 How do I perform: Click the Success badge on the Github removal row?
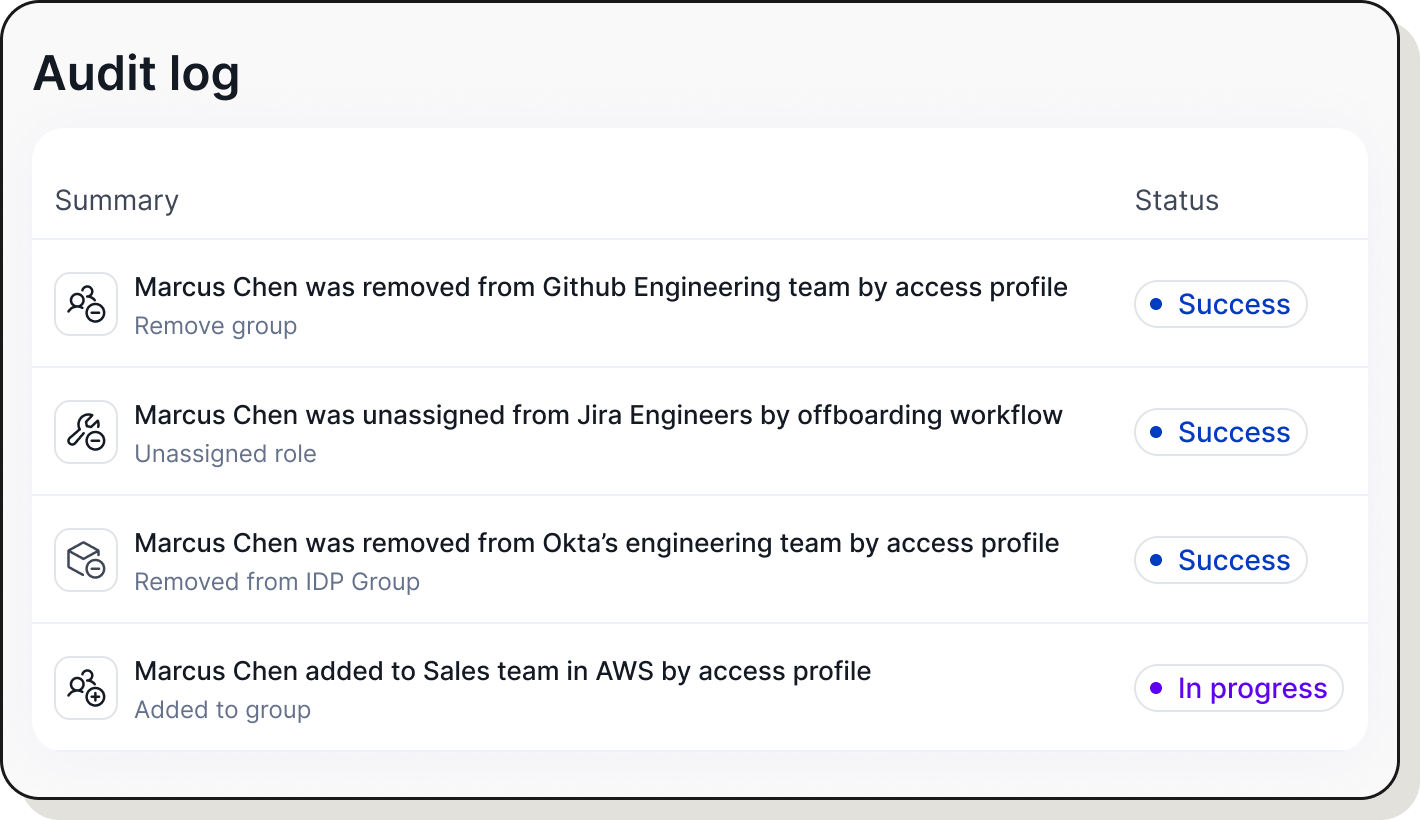coord(1220,304)
